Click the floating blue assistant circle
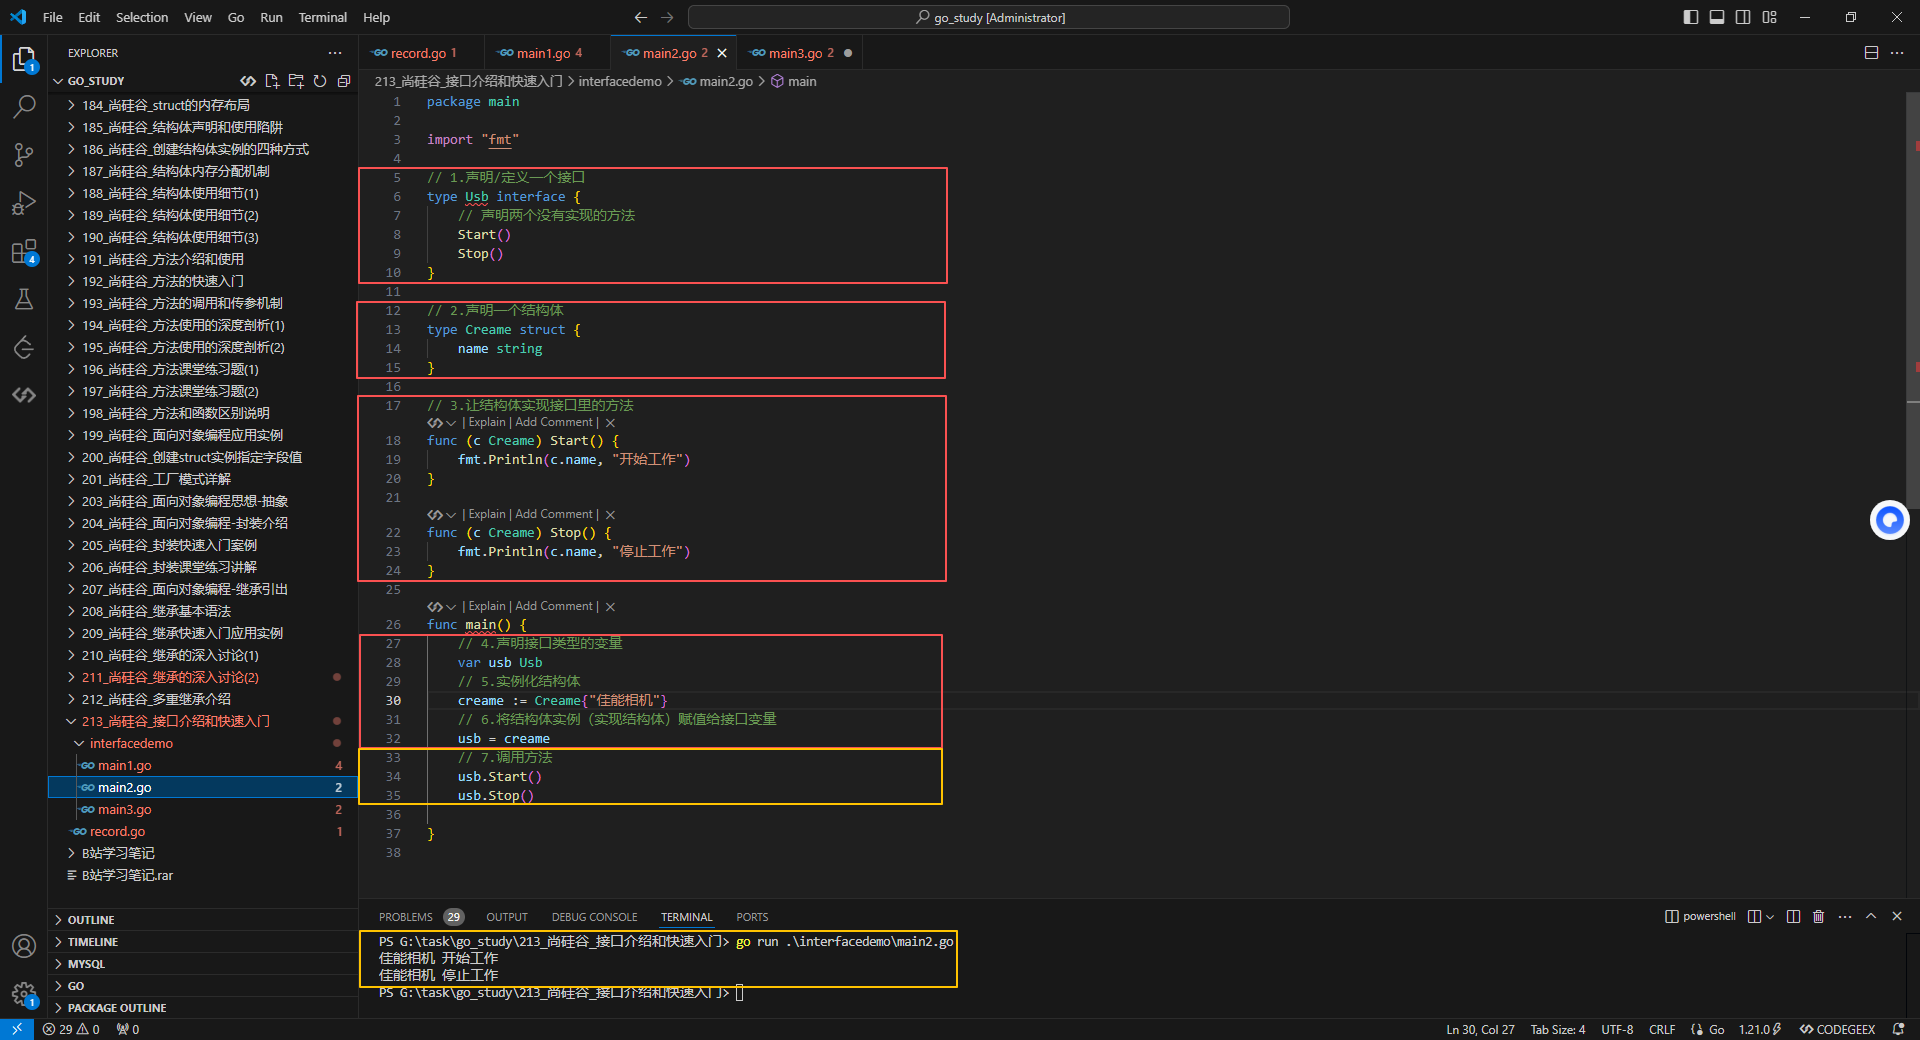 1889,520
